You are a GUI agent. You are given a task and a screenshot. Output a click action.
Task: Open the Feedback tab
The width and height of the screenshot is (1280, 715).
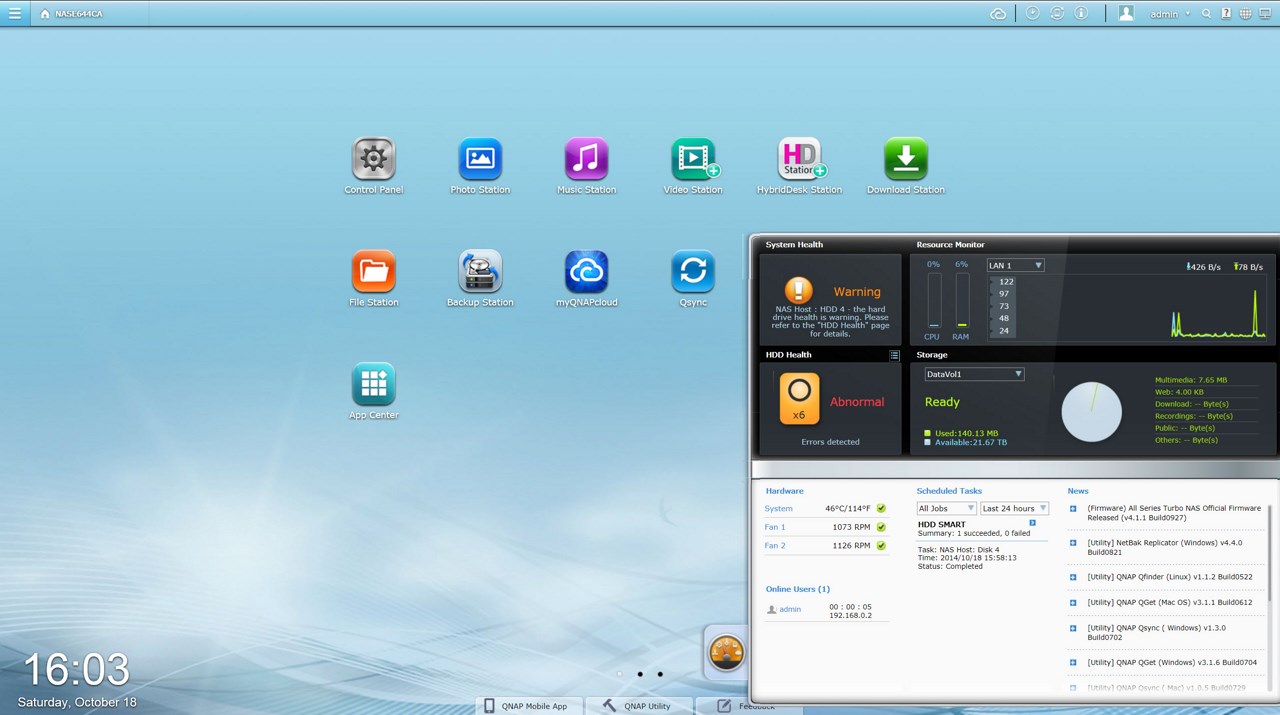point(747,705)
